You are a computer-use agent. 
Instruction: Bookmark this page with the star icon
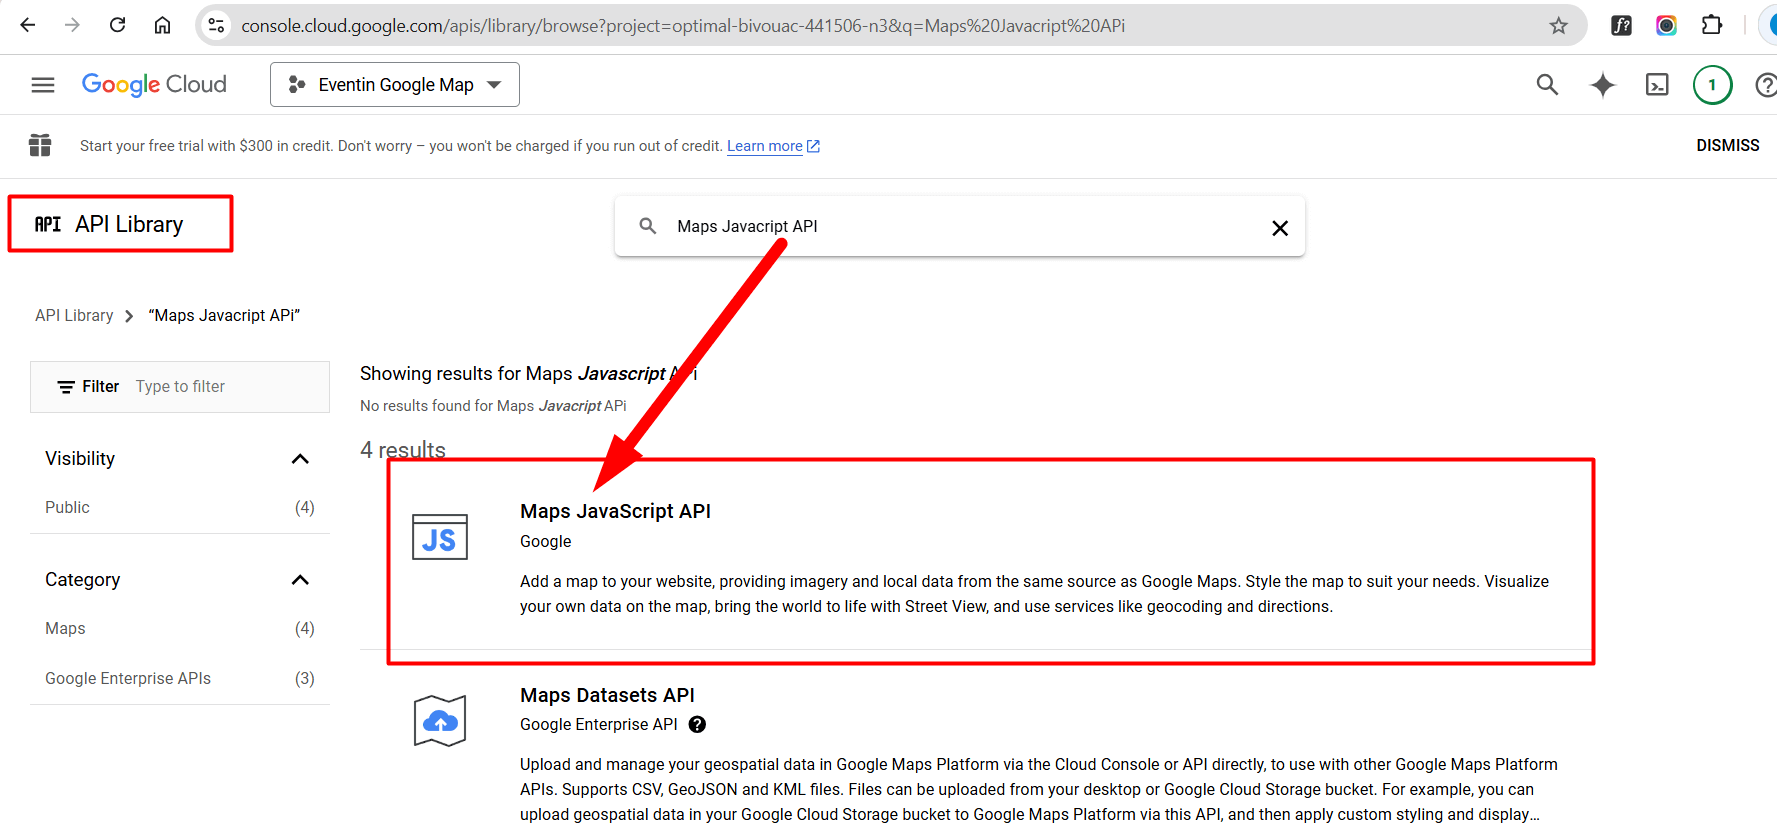[x=1558, y=25]
